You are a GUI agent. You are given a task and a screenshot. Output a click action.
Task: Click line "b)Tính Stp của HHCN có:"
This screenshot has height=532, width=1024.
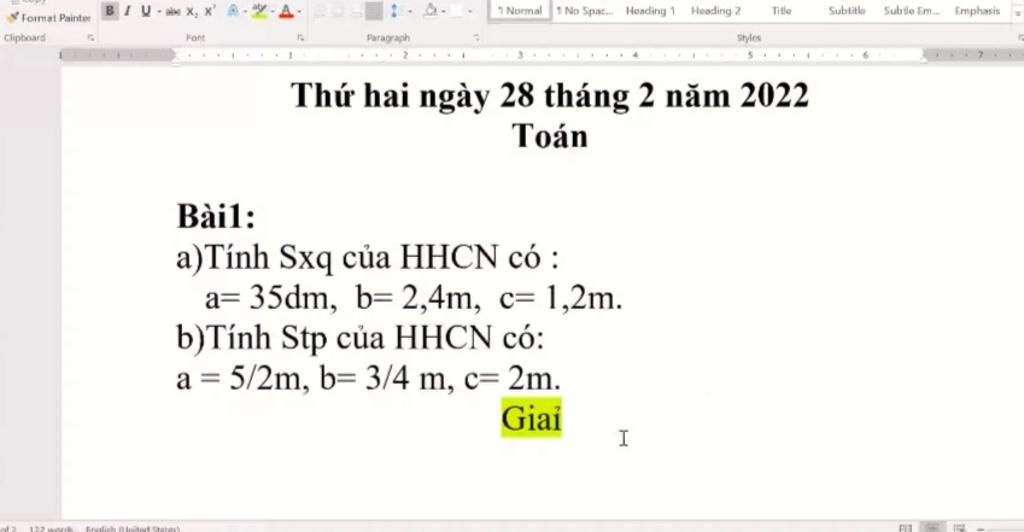[360, 338]
